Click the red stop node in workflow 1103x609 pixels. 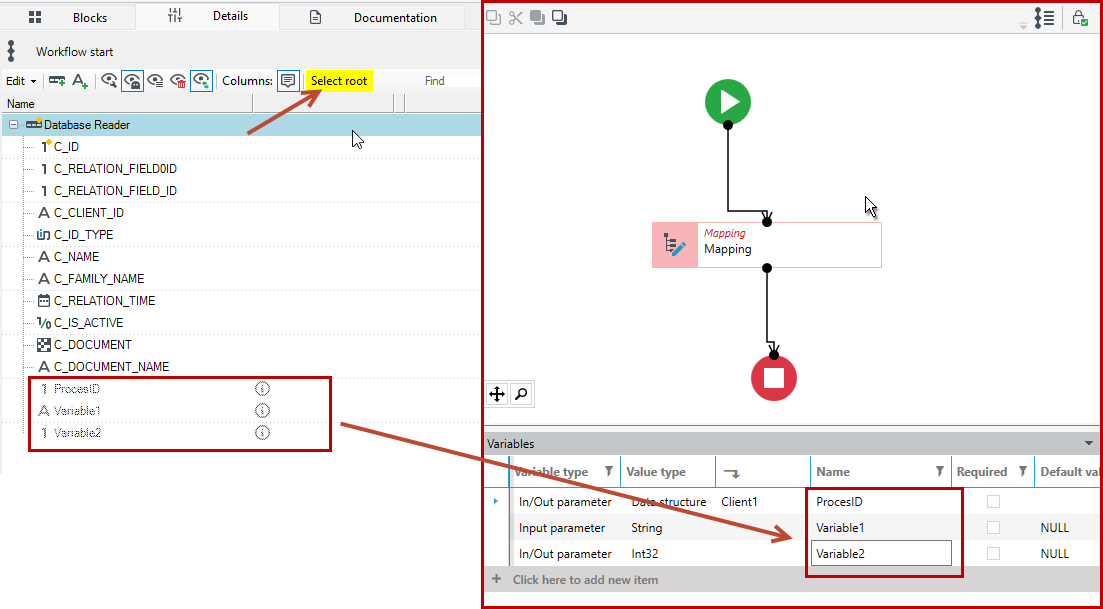(x=774, y=378)
